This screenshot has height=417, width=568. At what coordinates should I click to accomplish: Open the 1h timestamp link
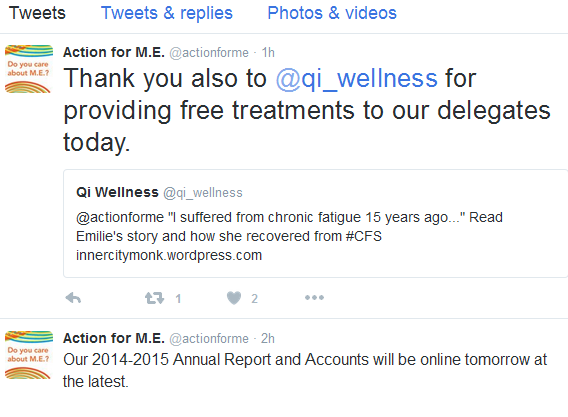[x=268, y=53]
